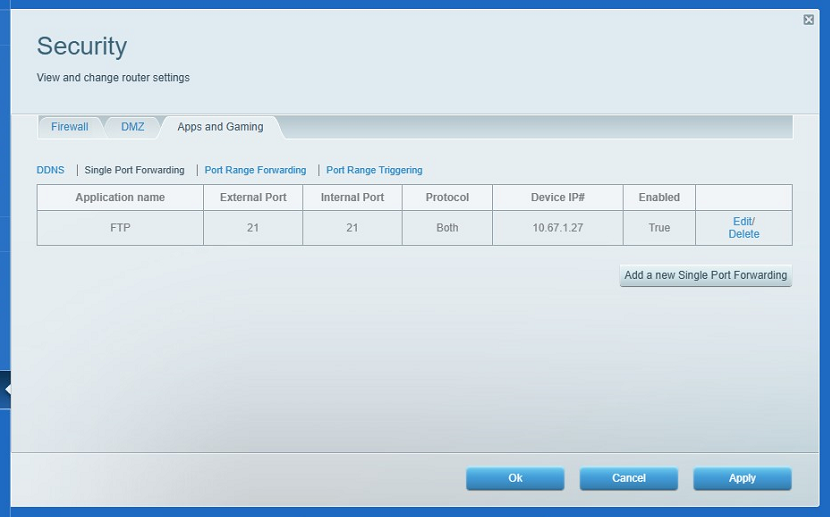Cancel the security changes
The height and width of the screenshot is (517, 830).
click(629, 478)
